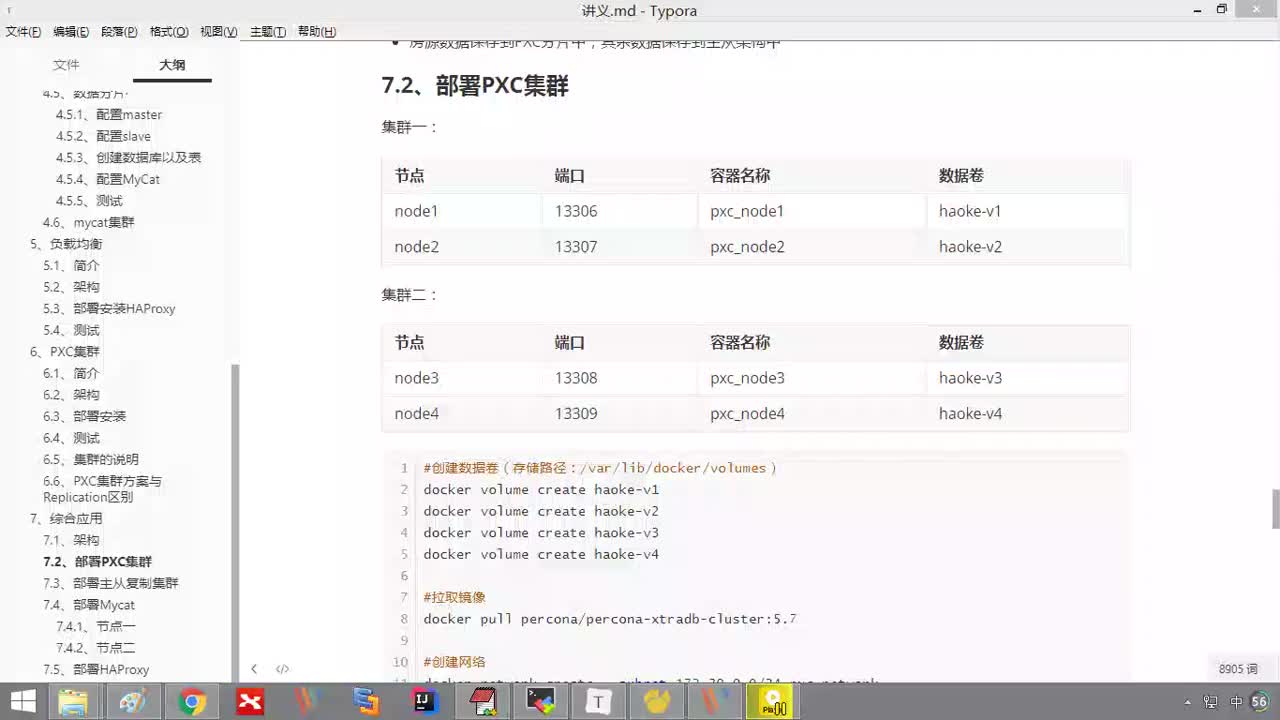Go to outline item 4.5.1、配置master
This screenshot has width=1280, height=720.
pos(109,115)
